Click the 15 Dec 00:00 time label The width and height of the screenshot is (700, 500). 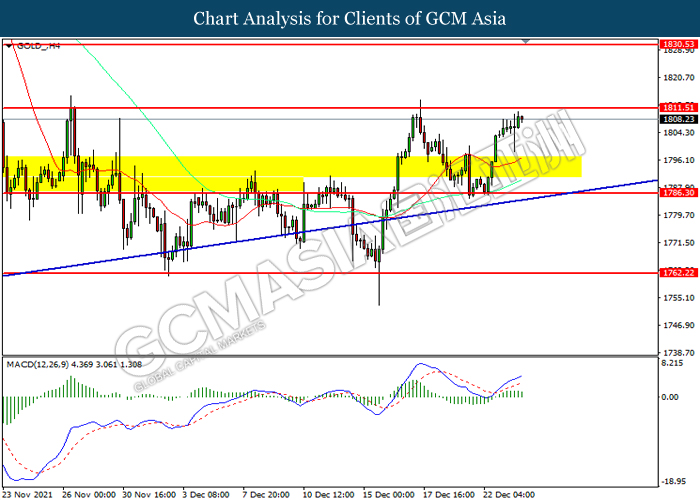[388, 495]
